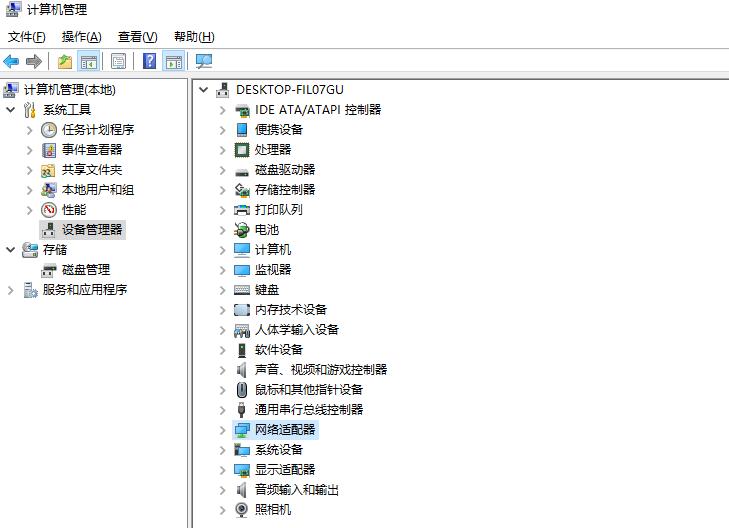The width and height of the screenshot is (729, 528).
Task: Expand the 系统设备 category
Action: coord(222,450)
